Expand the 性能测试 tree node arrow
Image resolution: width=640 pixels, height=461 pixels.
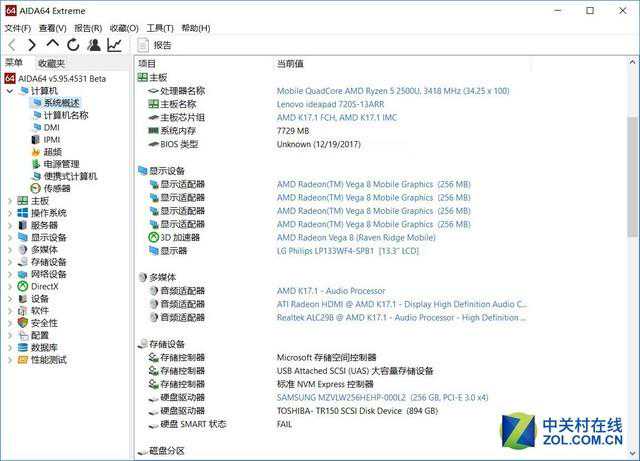pos(11,360)
